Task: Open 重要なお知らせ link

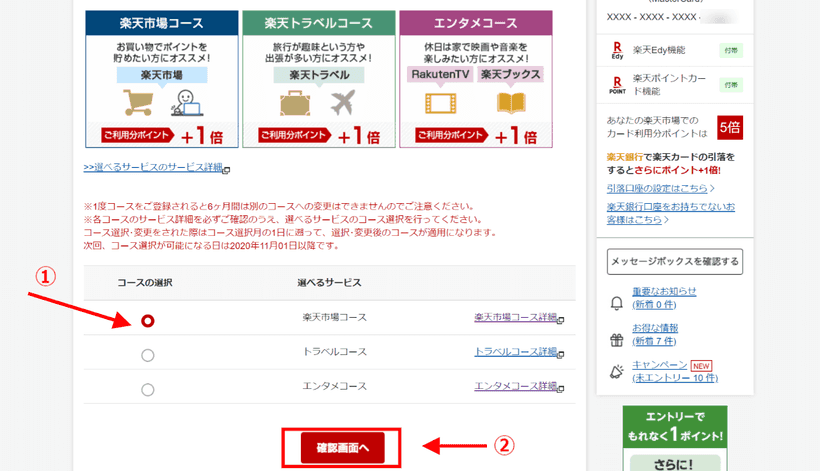Action: click(x=664, y=291)
